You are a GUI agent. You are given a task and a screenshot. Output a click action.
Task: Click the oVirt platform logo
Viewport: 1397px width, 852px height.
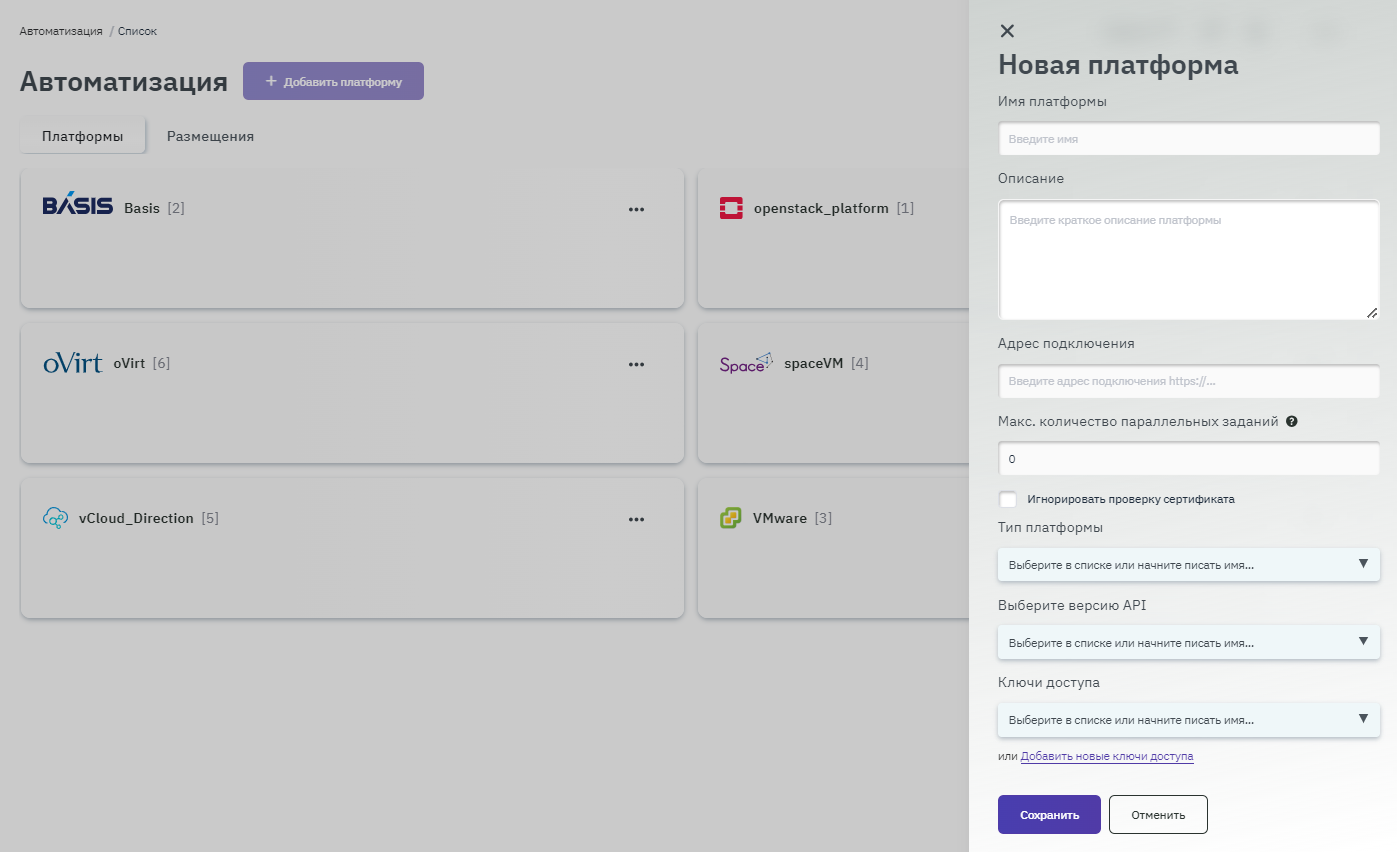[x=72, y=363]
